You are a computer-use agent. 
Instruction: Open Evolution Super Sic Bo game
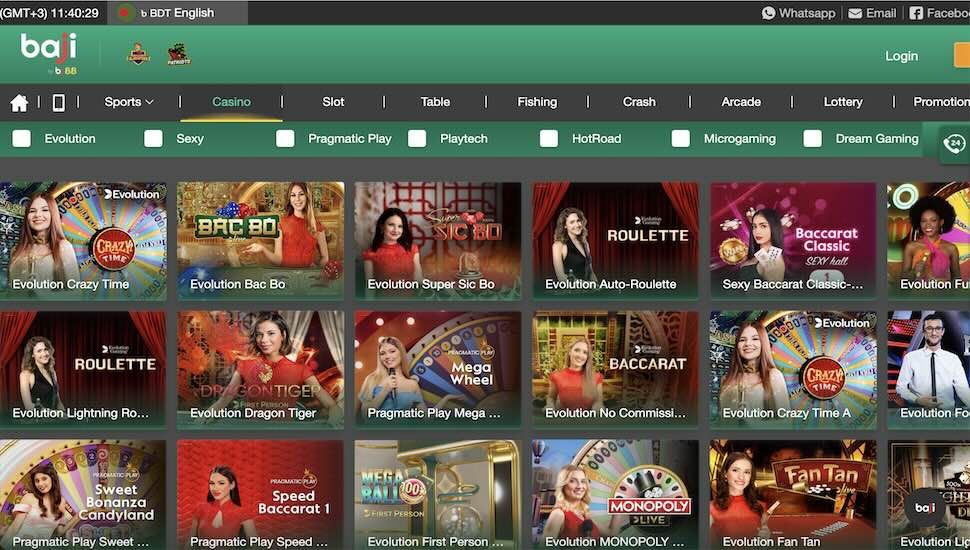438,241
